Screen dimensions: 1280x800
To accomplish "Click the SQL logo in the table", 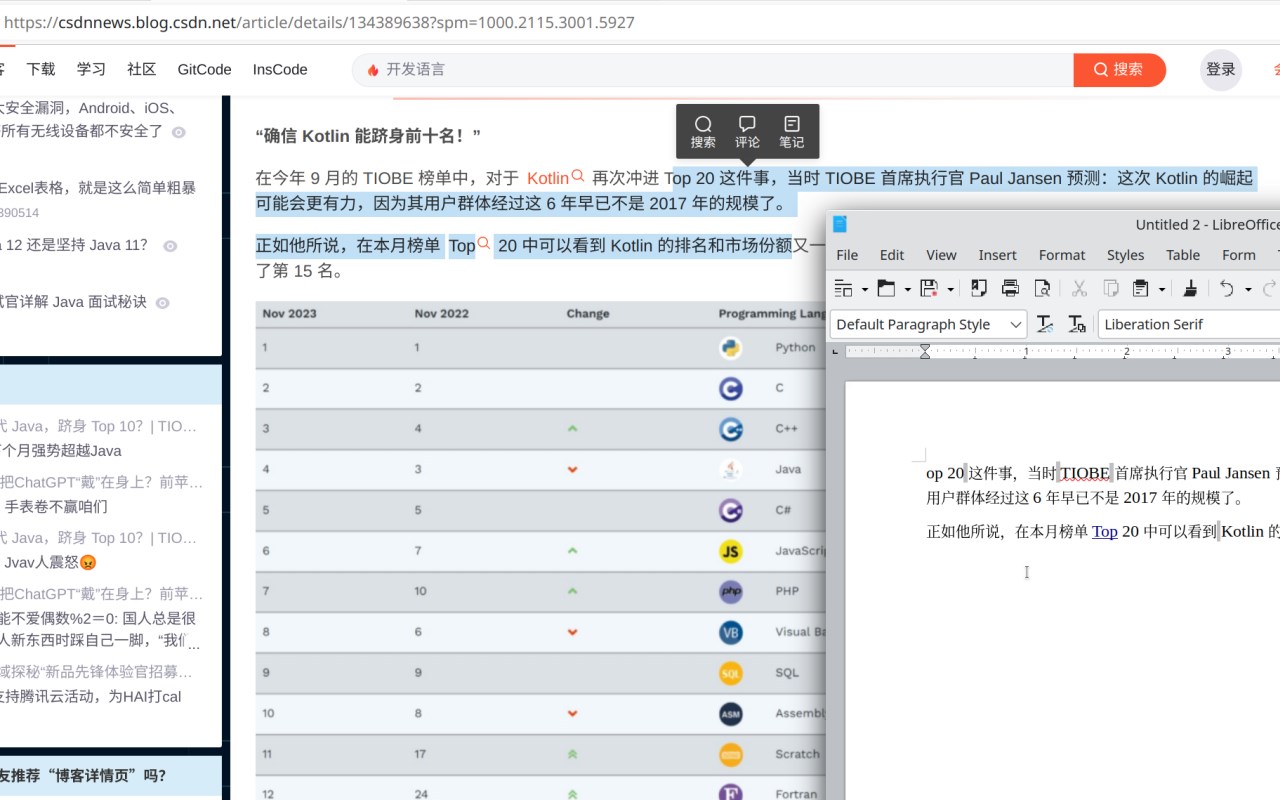I will [731, 673].
